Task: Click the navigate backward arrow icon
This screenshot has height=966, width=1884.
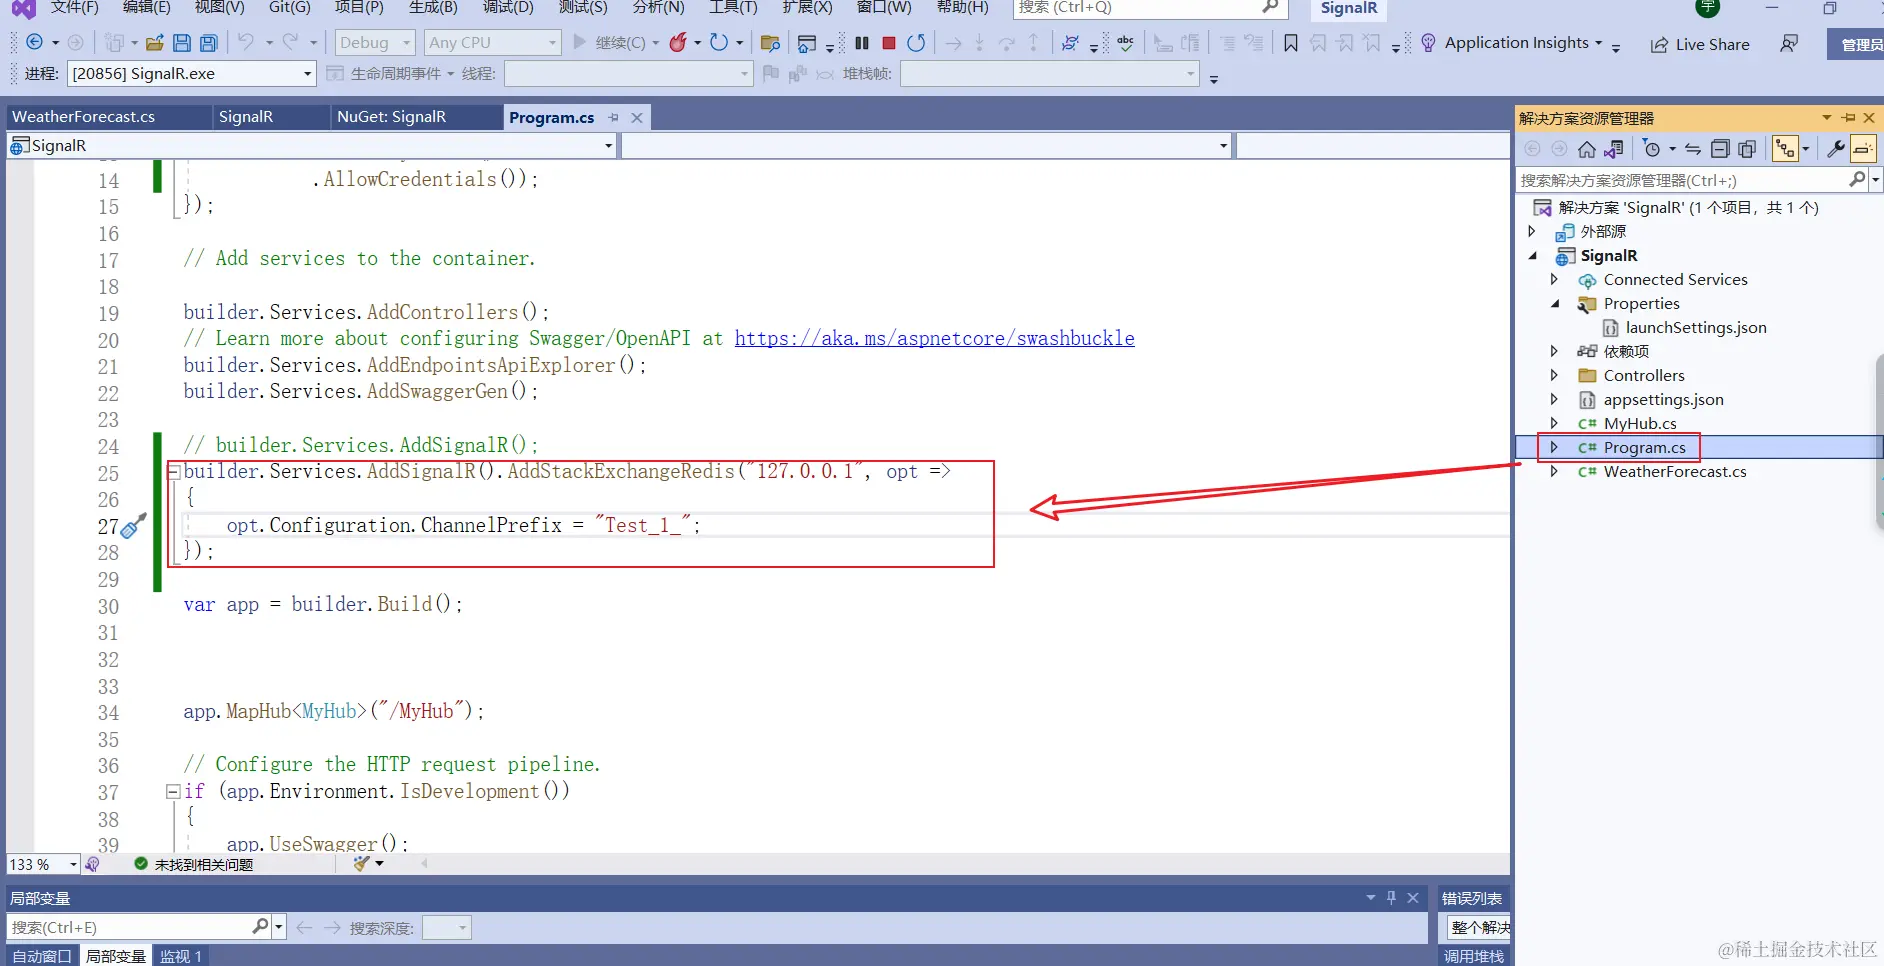Action: (34, 43)
